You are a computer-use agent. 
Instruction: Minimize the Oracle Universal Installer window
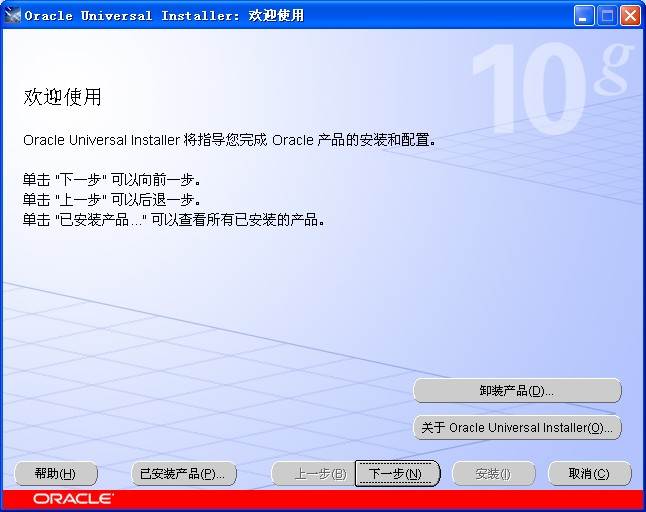click(x=584, y=16)
